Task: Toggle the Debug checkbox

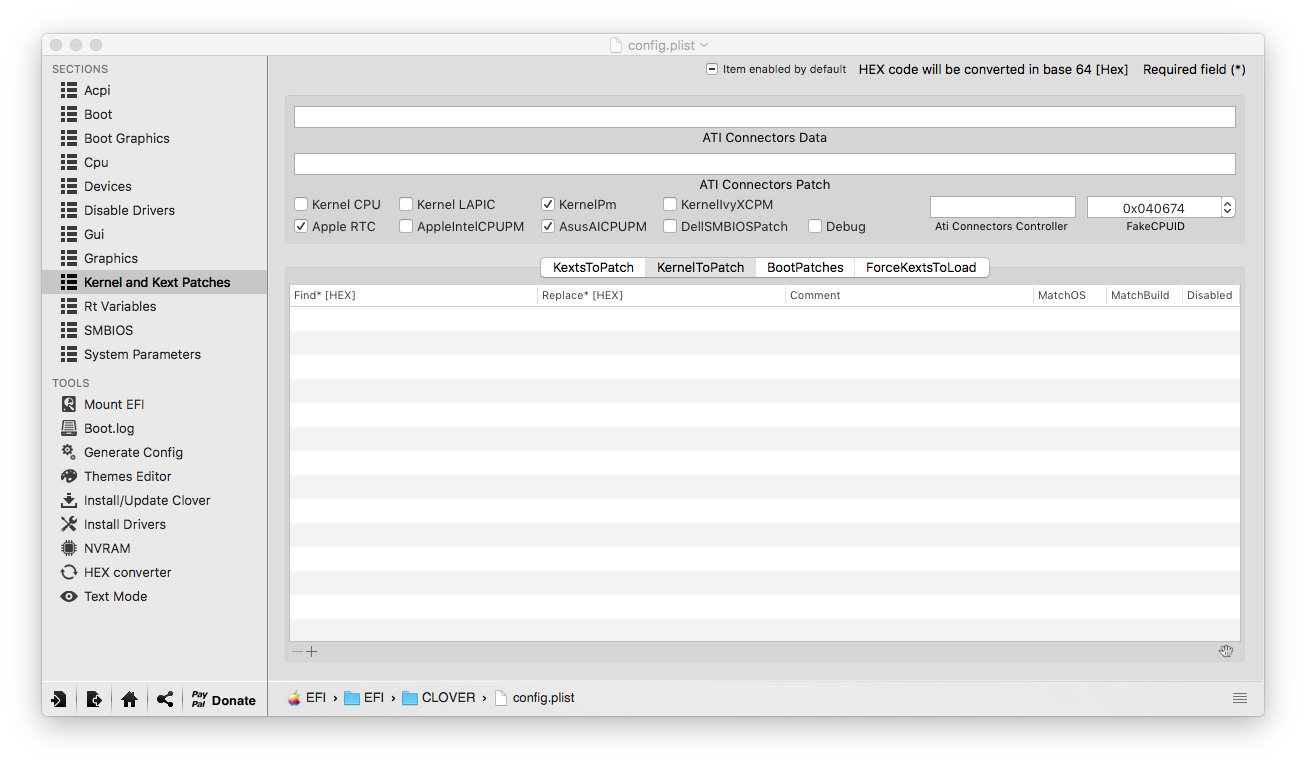Action: click(x=815, y=226)
